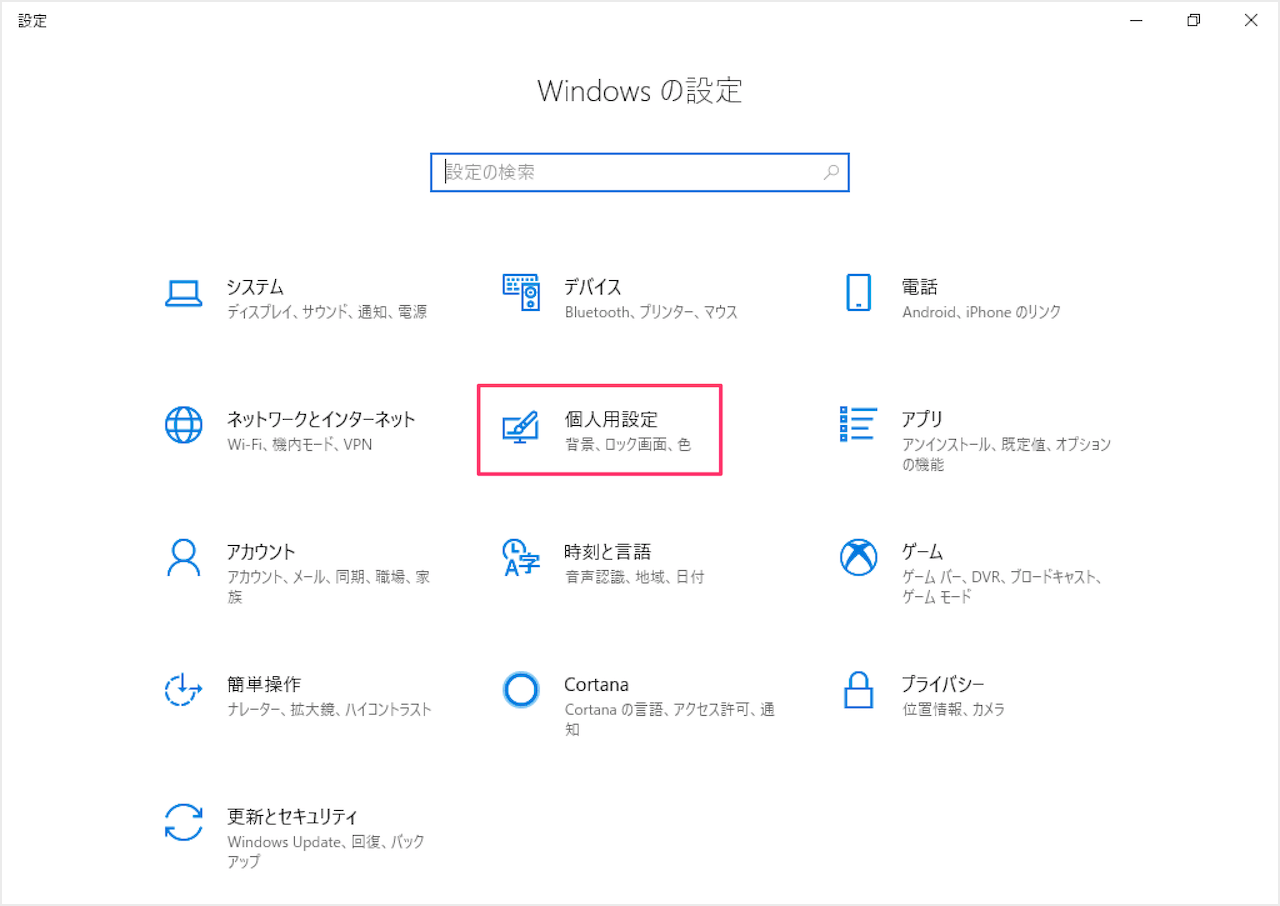The height and width of the screenshot is (906, 1280).
Task: Click description Wi-Fi、機内モード、VPN
Action: [x=300, y=444]
